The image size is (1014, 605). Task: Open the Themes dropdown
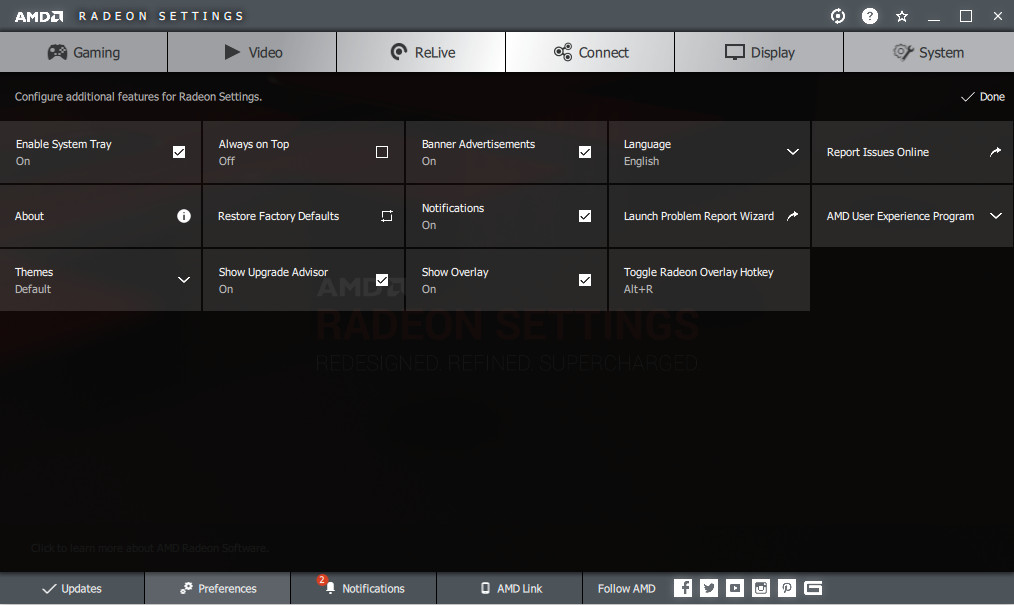(184, 280)
